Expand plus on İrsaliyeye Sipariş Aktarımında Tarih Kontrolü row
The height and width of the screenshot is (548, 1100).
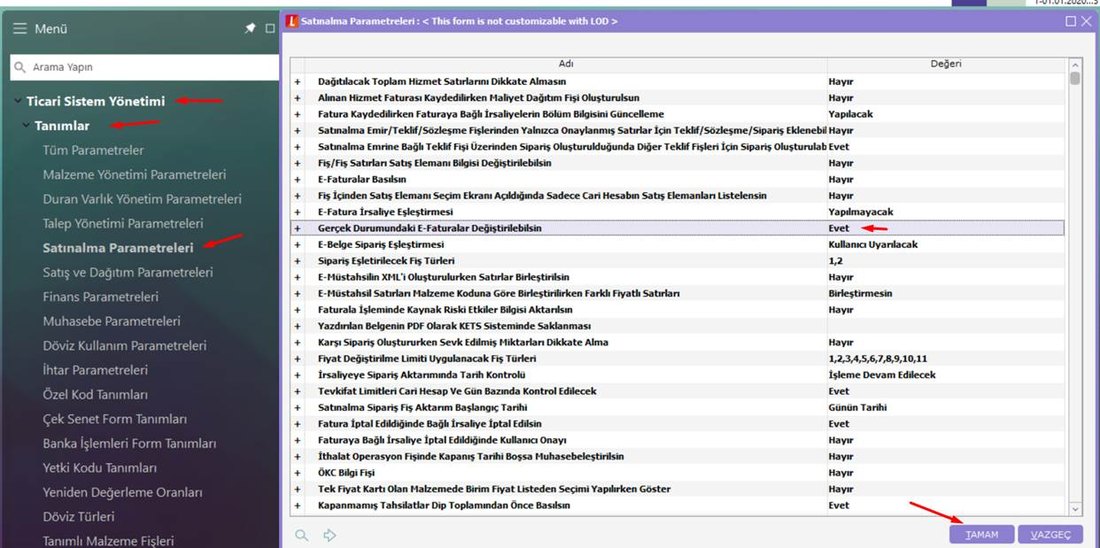click(x=297, y=375)
